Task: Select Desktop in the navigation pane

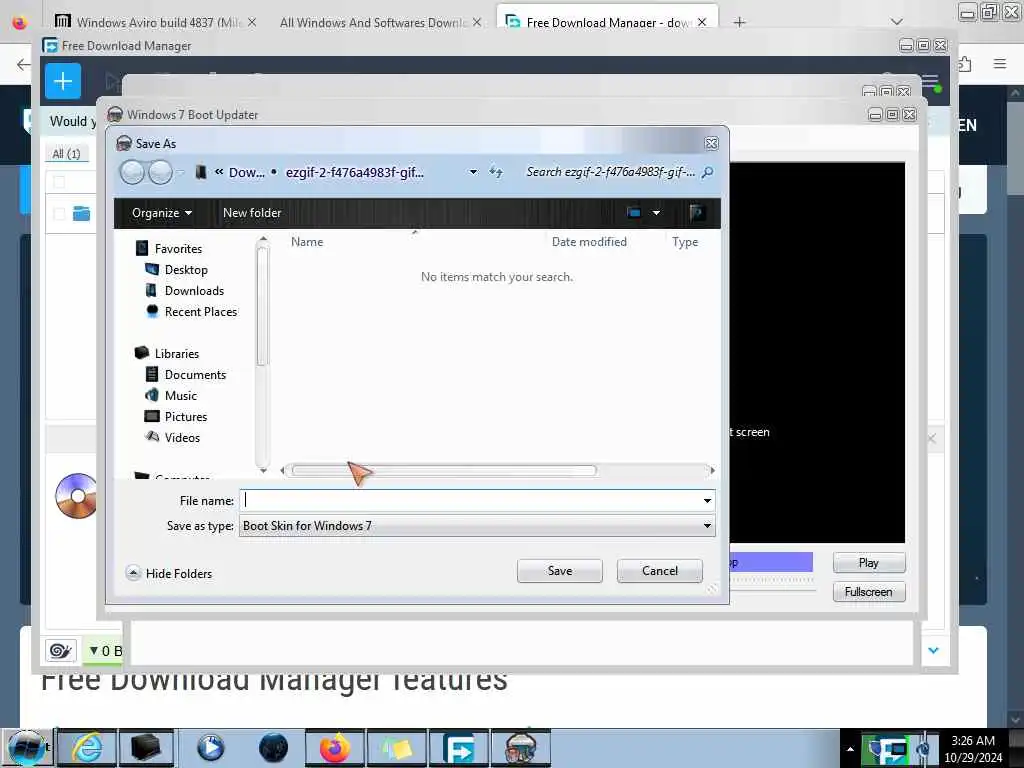Action: 176,270
